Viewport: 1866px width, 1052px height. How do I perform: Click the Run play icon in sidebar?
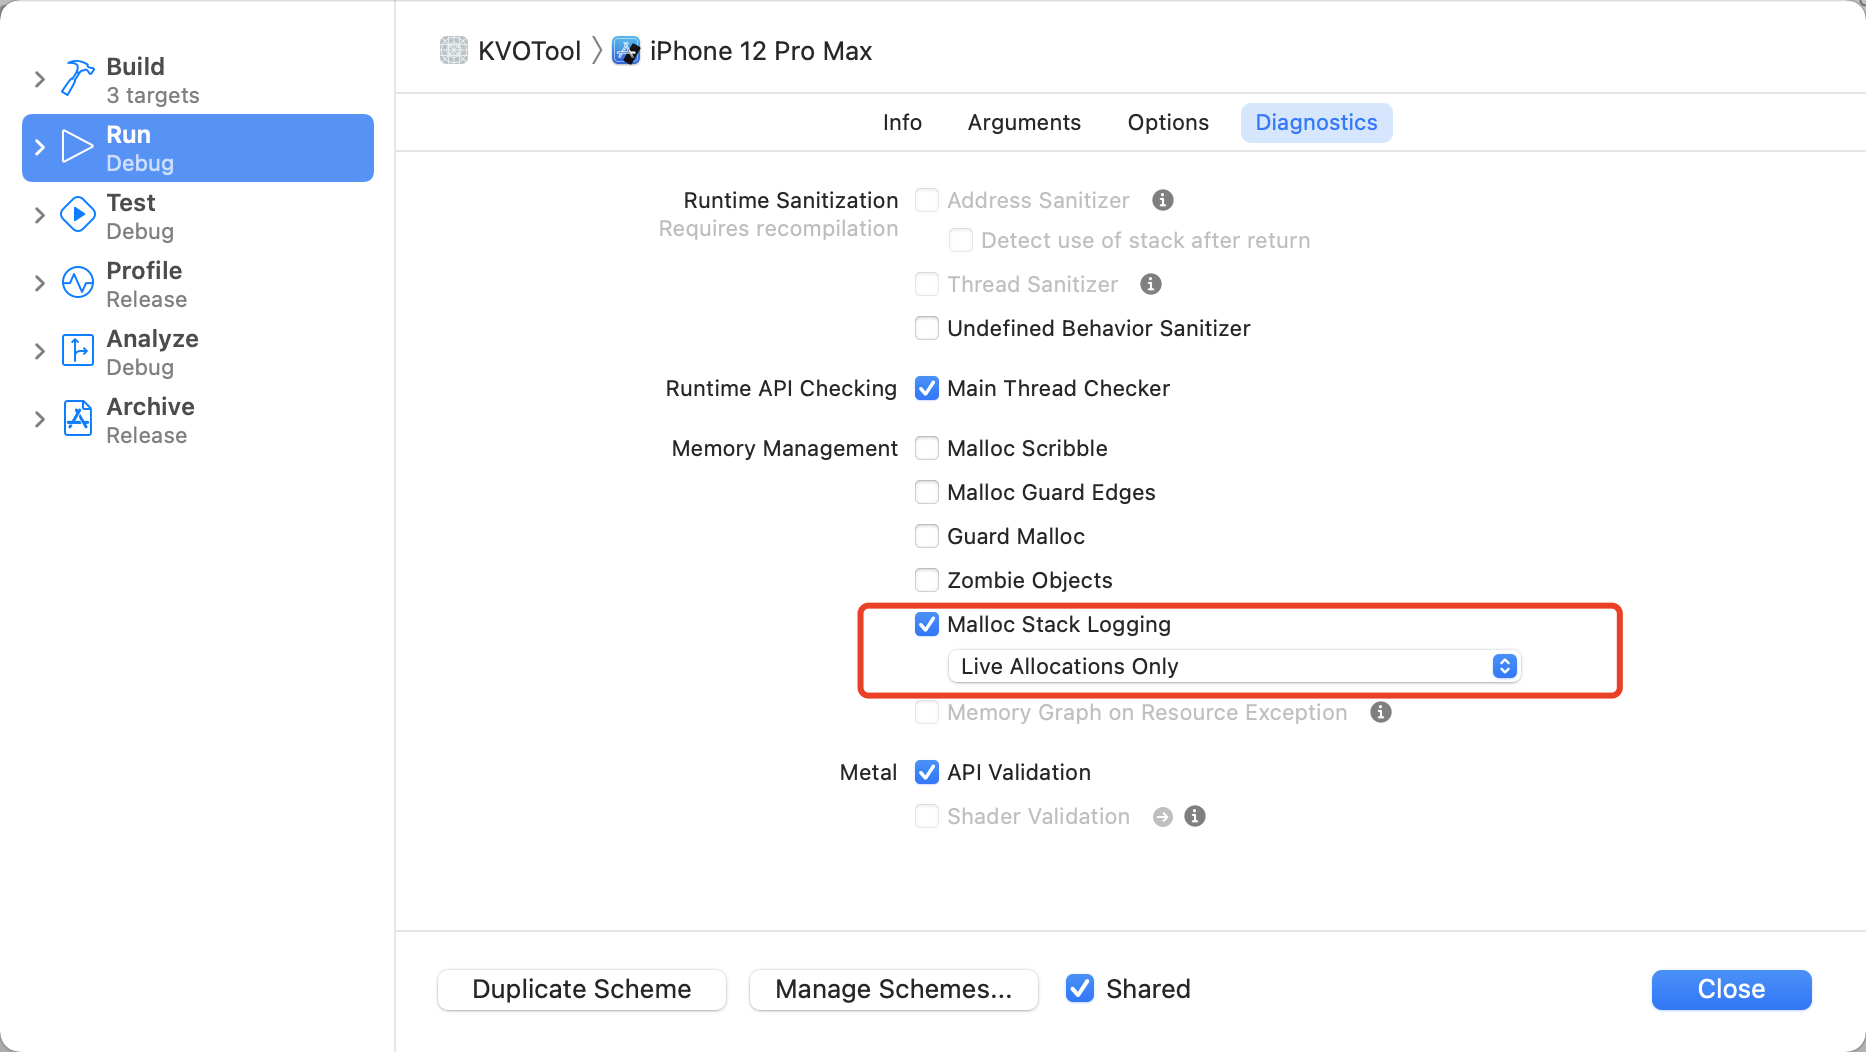pos(77,146)
